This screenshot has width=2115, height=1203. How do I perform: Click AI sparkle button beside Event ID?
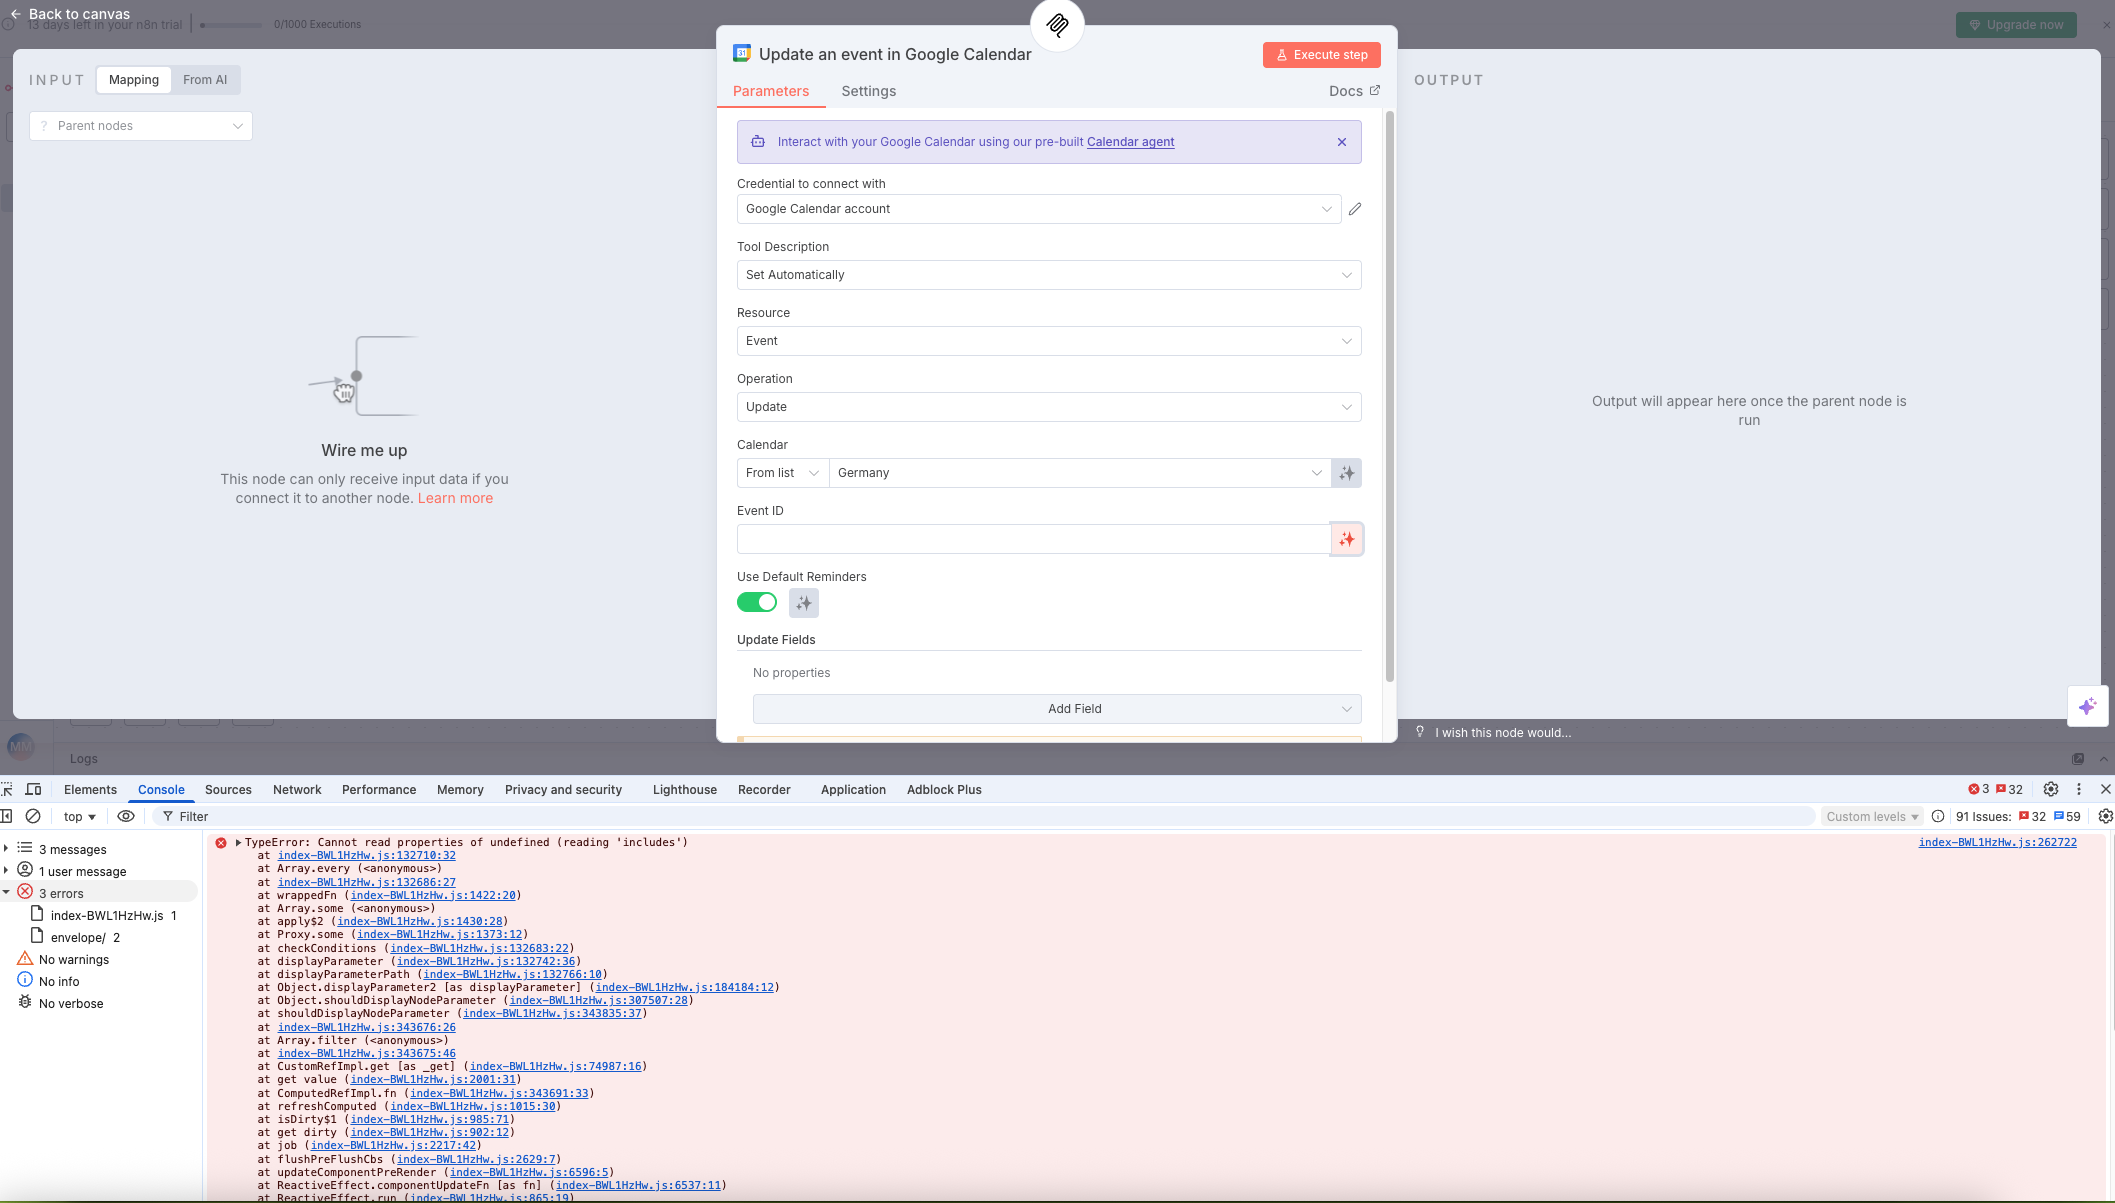coord(1347,539)
